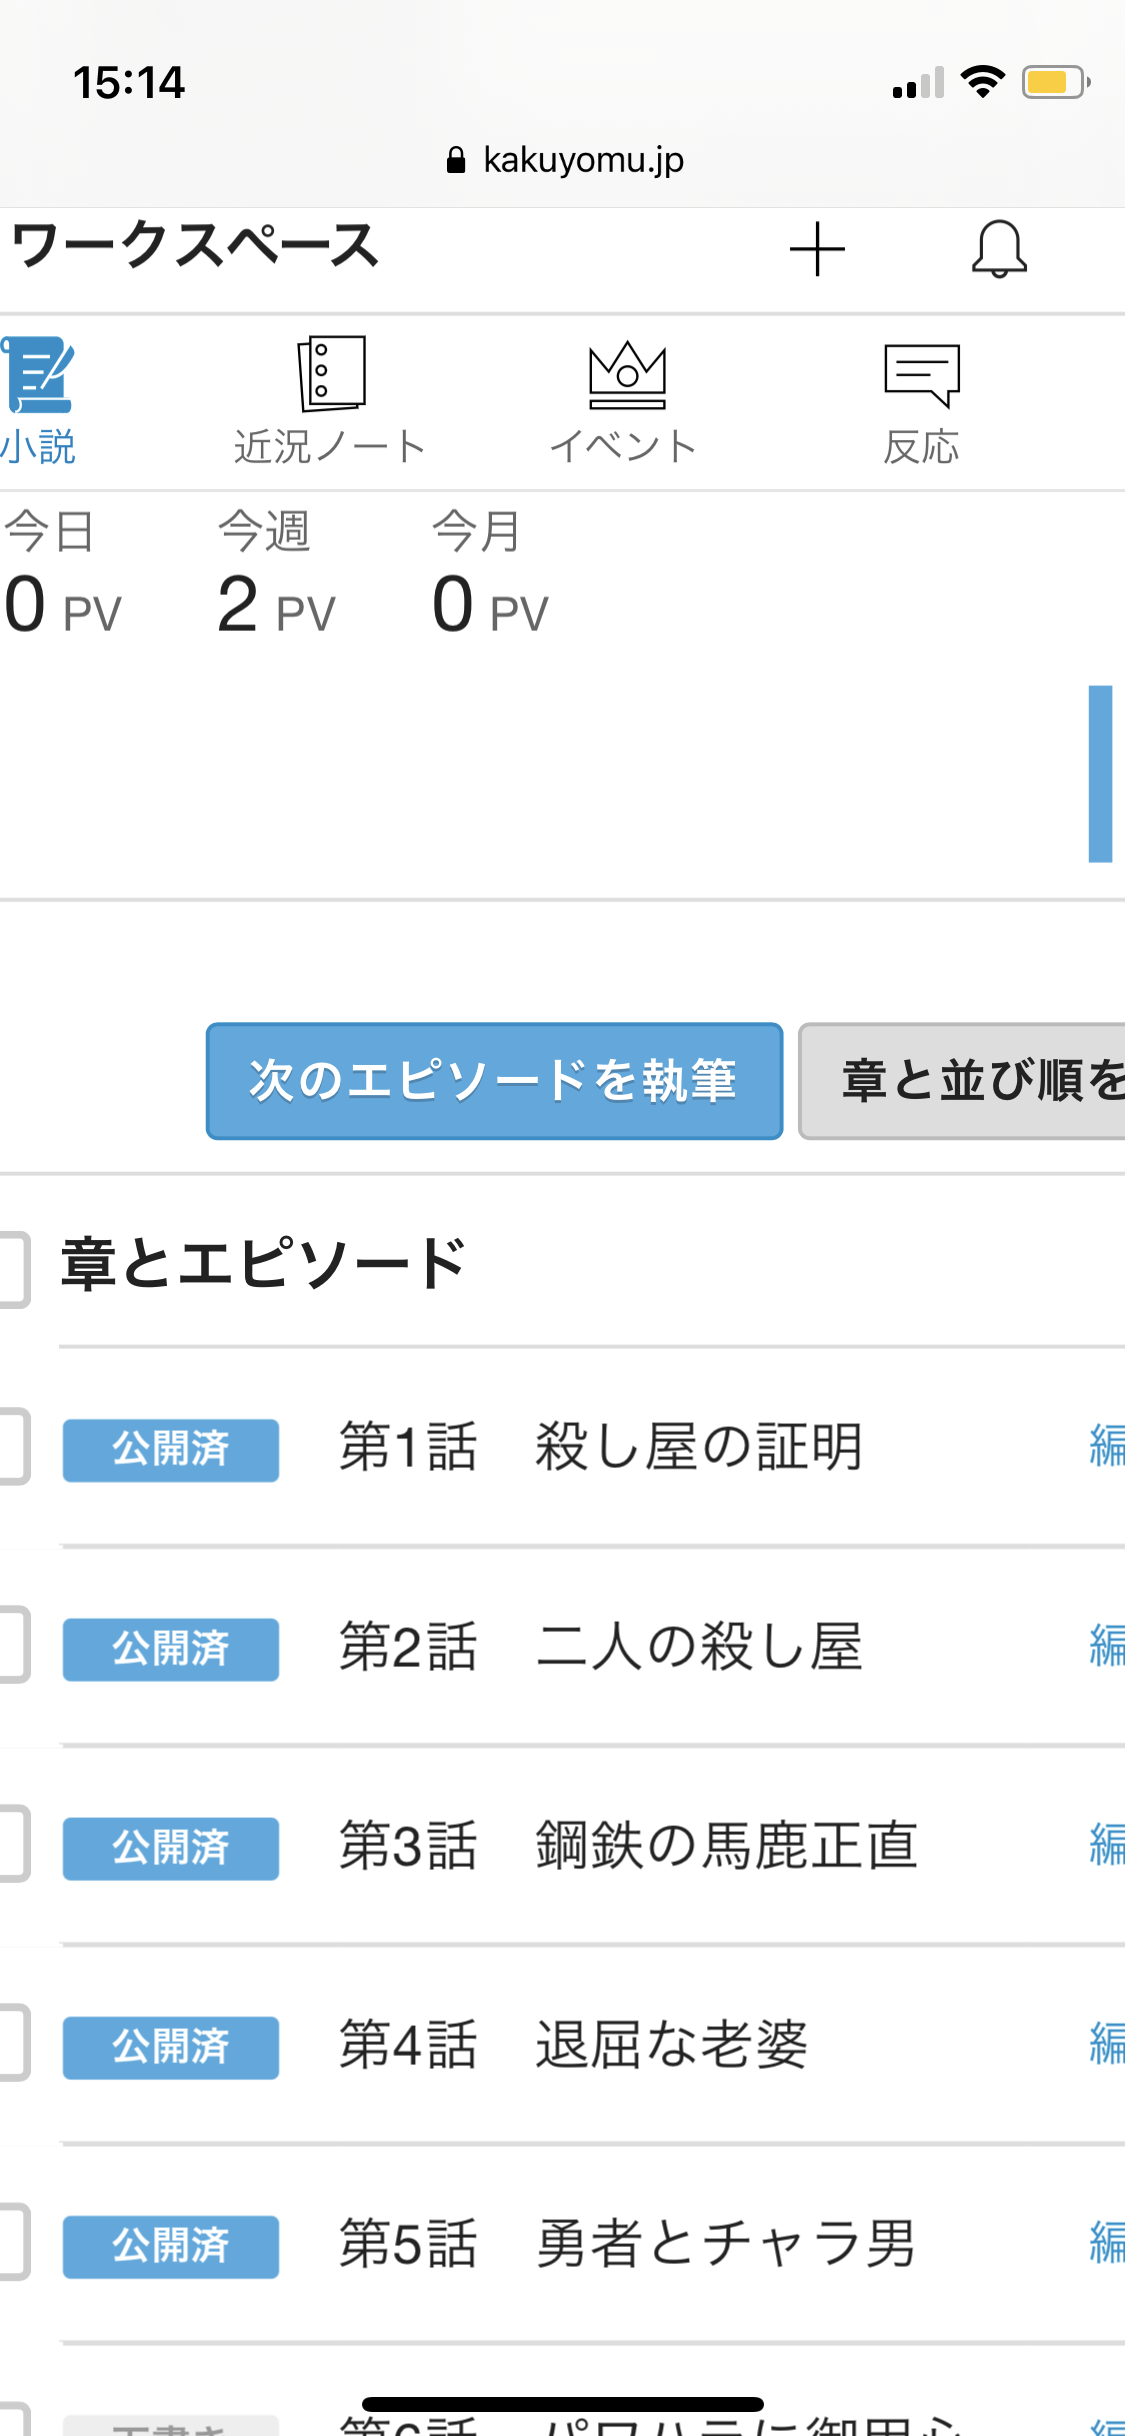This screenshot has width=1125, height=2436.
Task: Toggle the 章とエピソード select-all checkbox
Action: 12,1268
